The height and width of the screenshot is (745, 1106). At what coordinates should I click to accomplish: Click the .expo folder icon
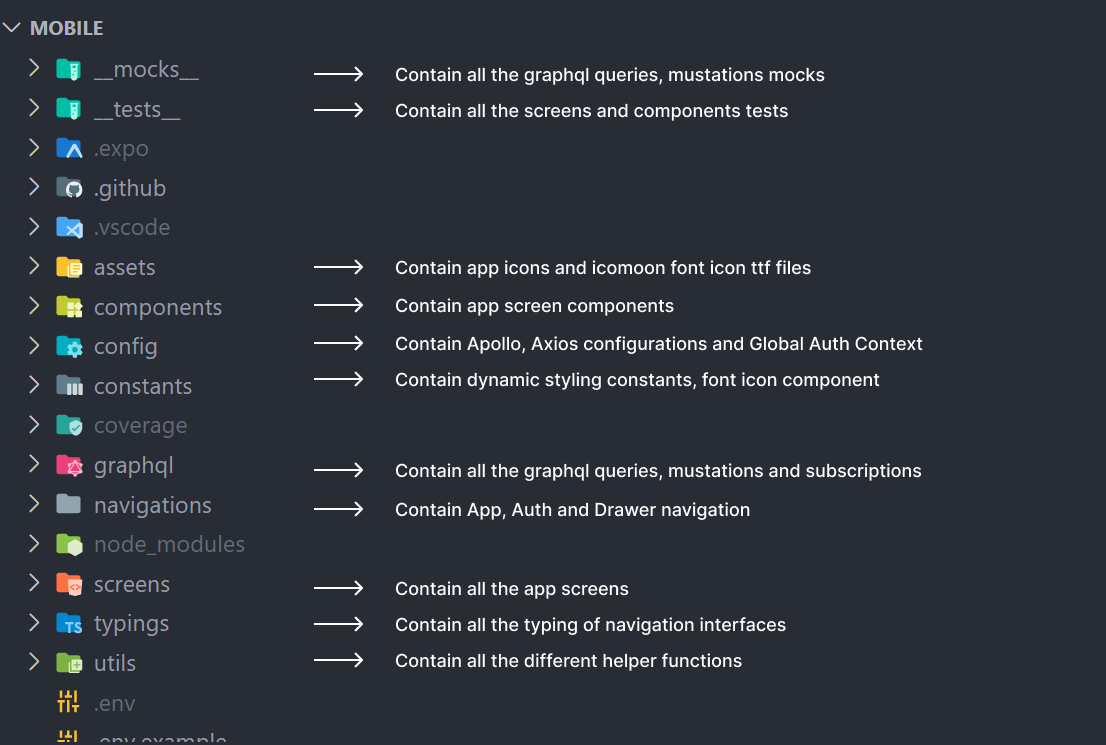point(68,149)
